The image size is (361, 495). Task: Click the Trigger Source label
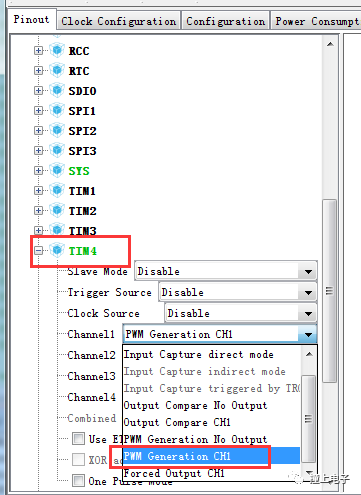pyautogui.click(x=109, y=293)
